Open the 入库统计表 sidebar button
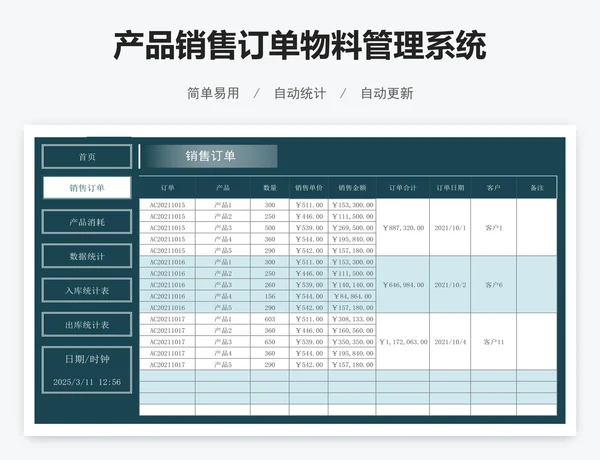Viewport: 600px width, 460px height. [x=87, y=290]
